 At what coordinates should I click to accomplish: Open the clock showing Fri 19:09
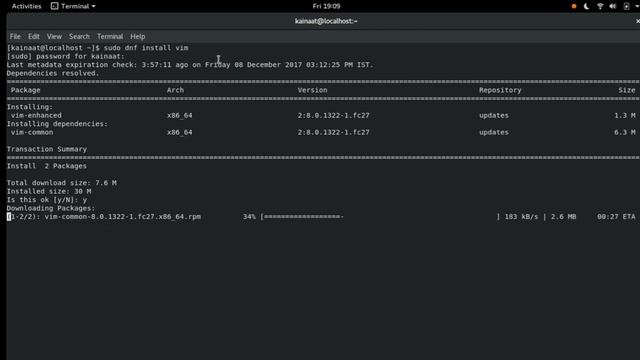tap(326, 6)
